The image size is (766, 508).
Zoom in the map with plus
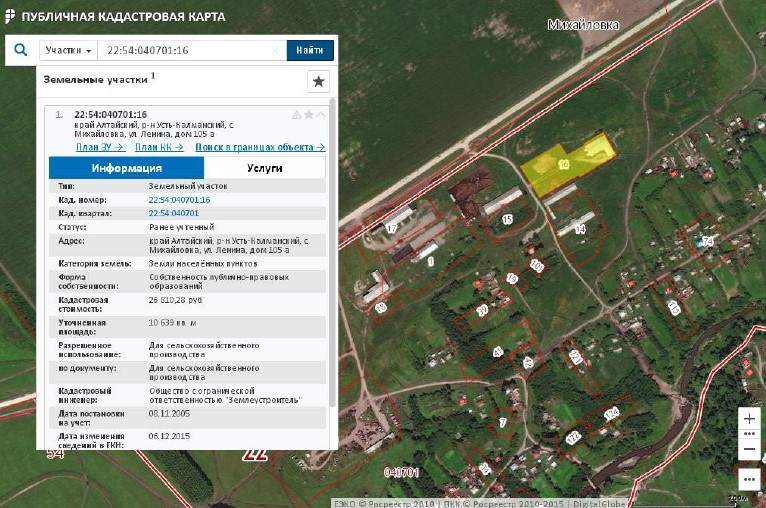(x=749, y=418)
